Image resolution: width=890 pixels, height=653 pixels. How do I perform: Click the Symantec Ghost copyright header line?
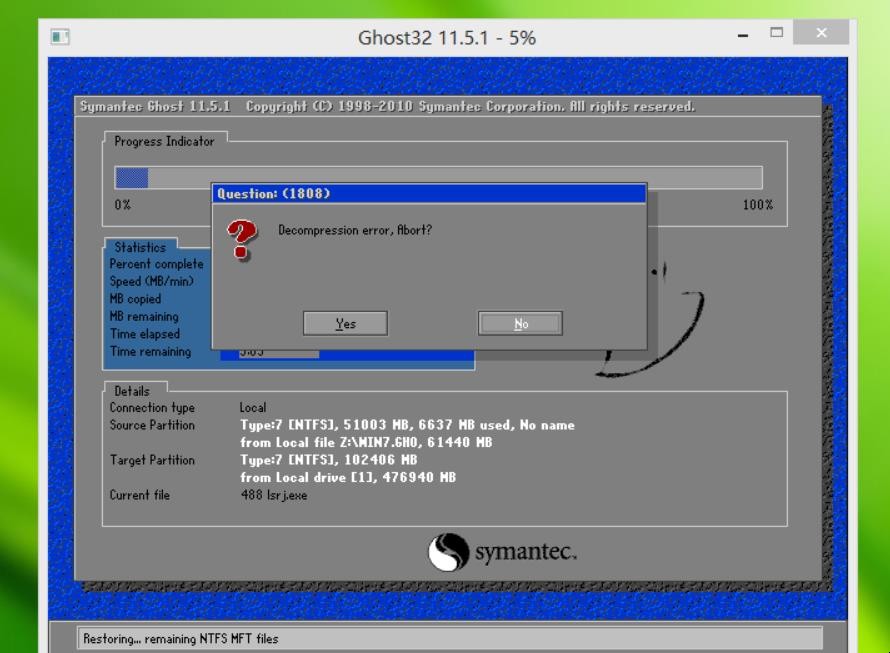point(387,106)
